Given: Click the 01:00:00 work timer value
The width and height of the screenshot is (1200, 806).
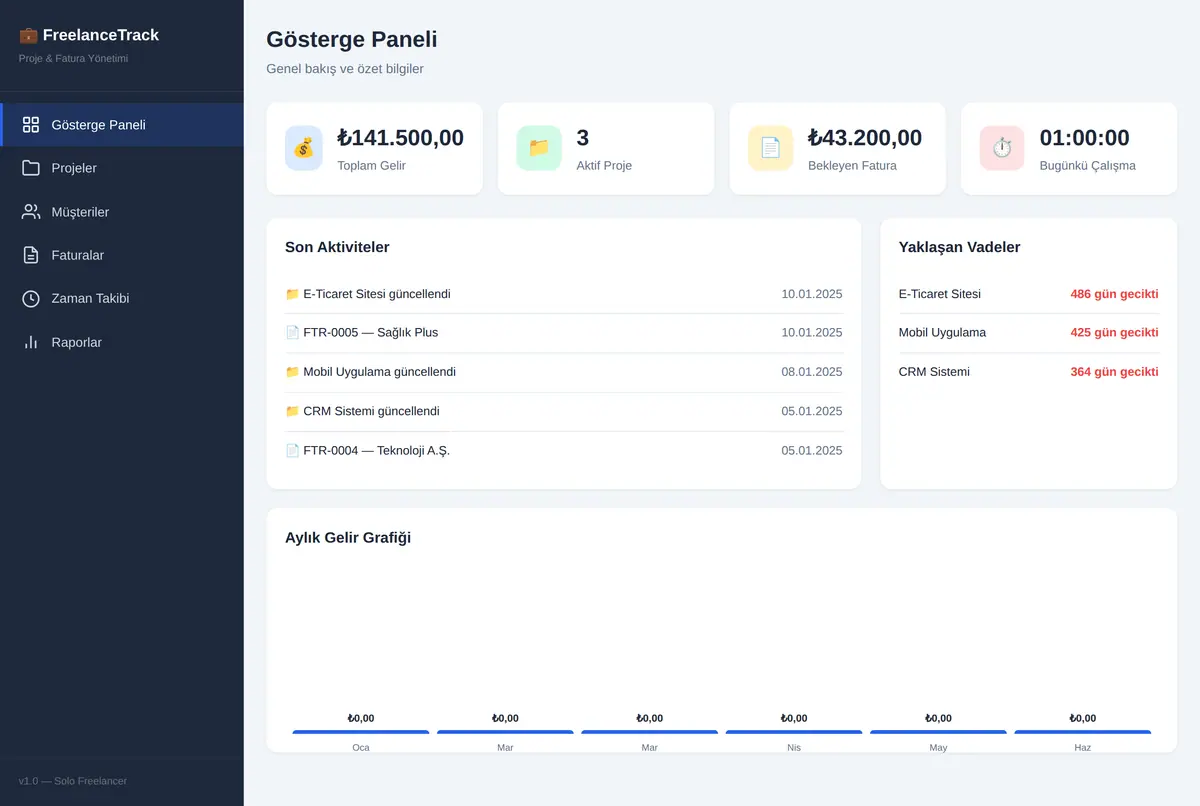Looking at the screenshot, I should [x=1085, y=138].
